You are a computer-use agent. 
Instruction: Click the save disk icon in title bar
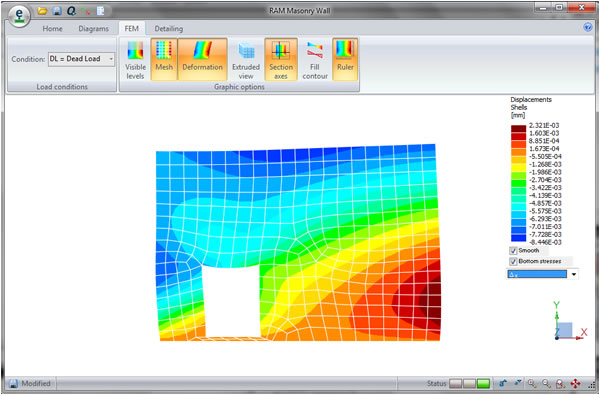pyautogui.click(x=57, y=11)
